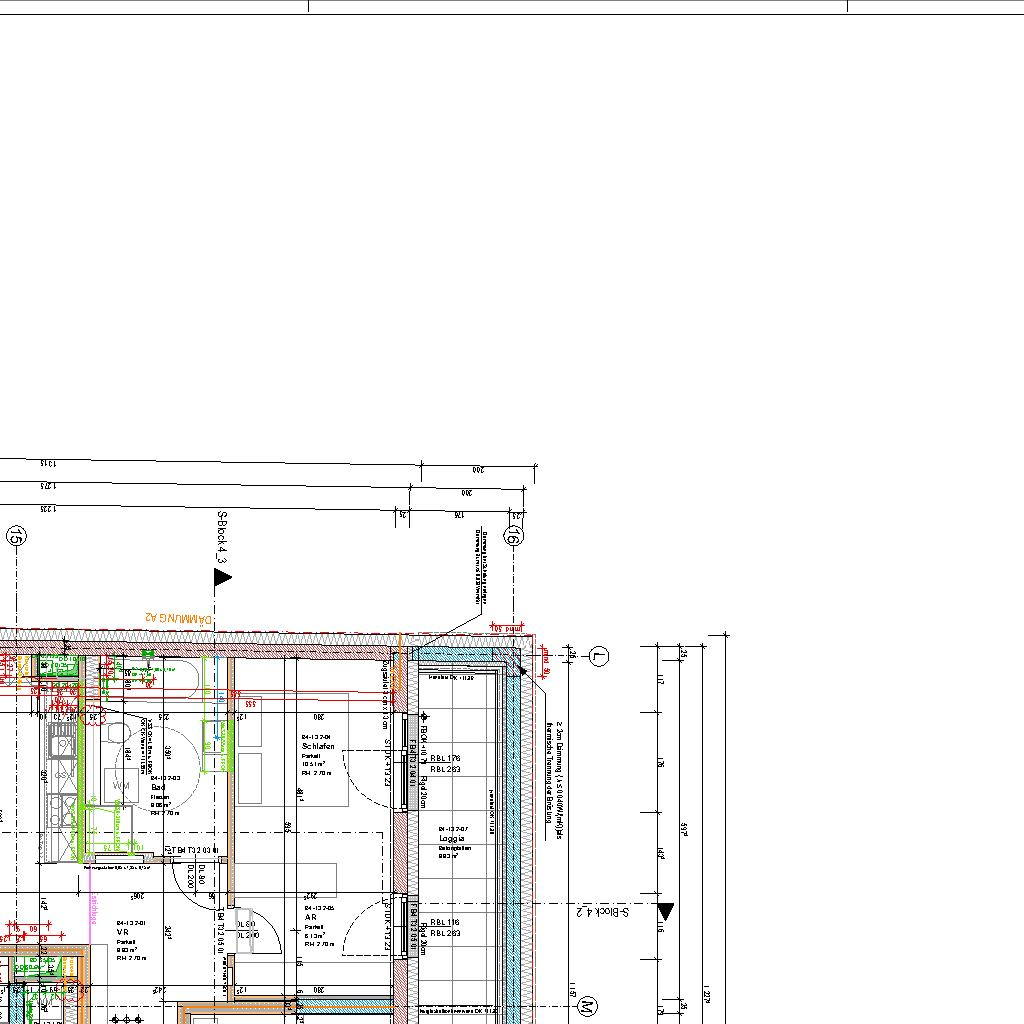Image resolution: width=1024 pixels, height=1024 pixels.
Task: Click grid axis bubble M
Action: [587, 1006]
